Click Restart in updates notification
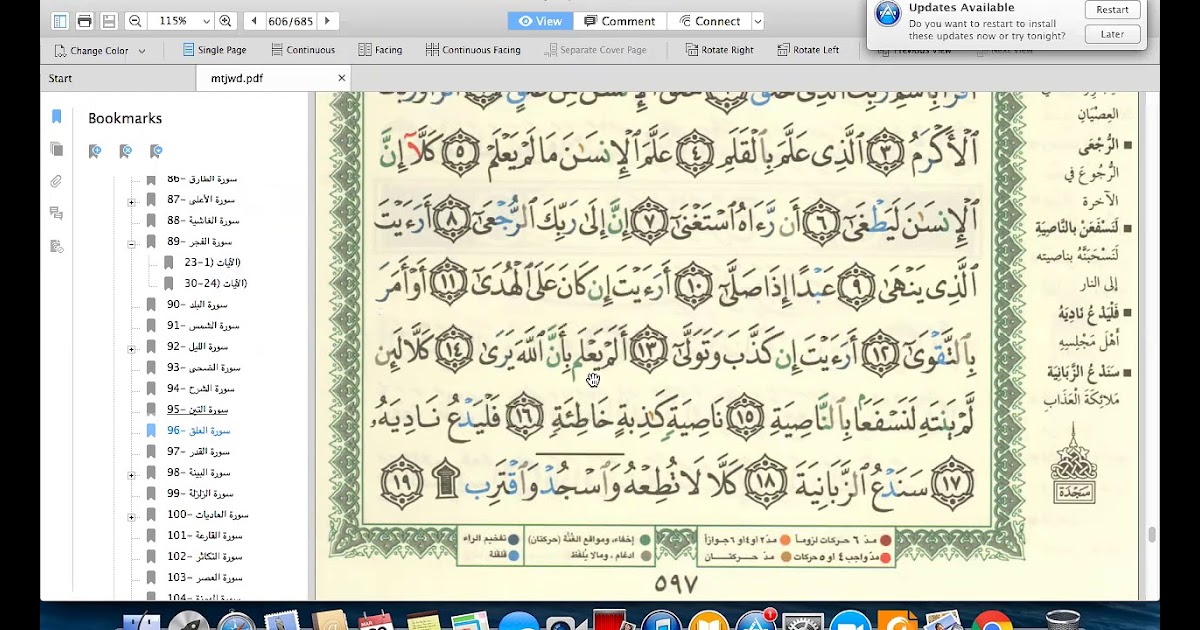Image resolution: width=1200 pixels, height=630 pixels. coord(1112,10)
